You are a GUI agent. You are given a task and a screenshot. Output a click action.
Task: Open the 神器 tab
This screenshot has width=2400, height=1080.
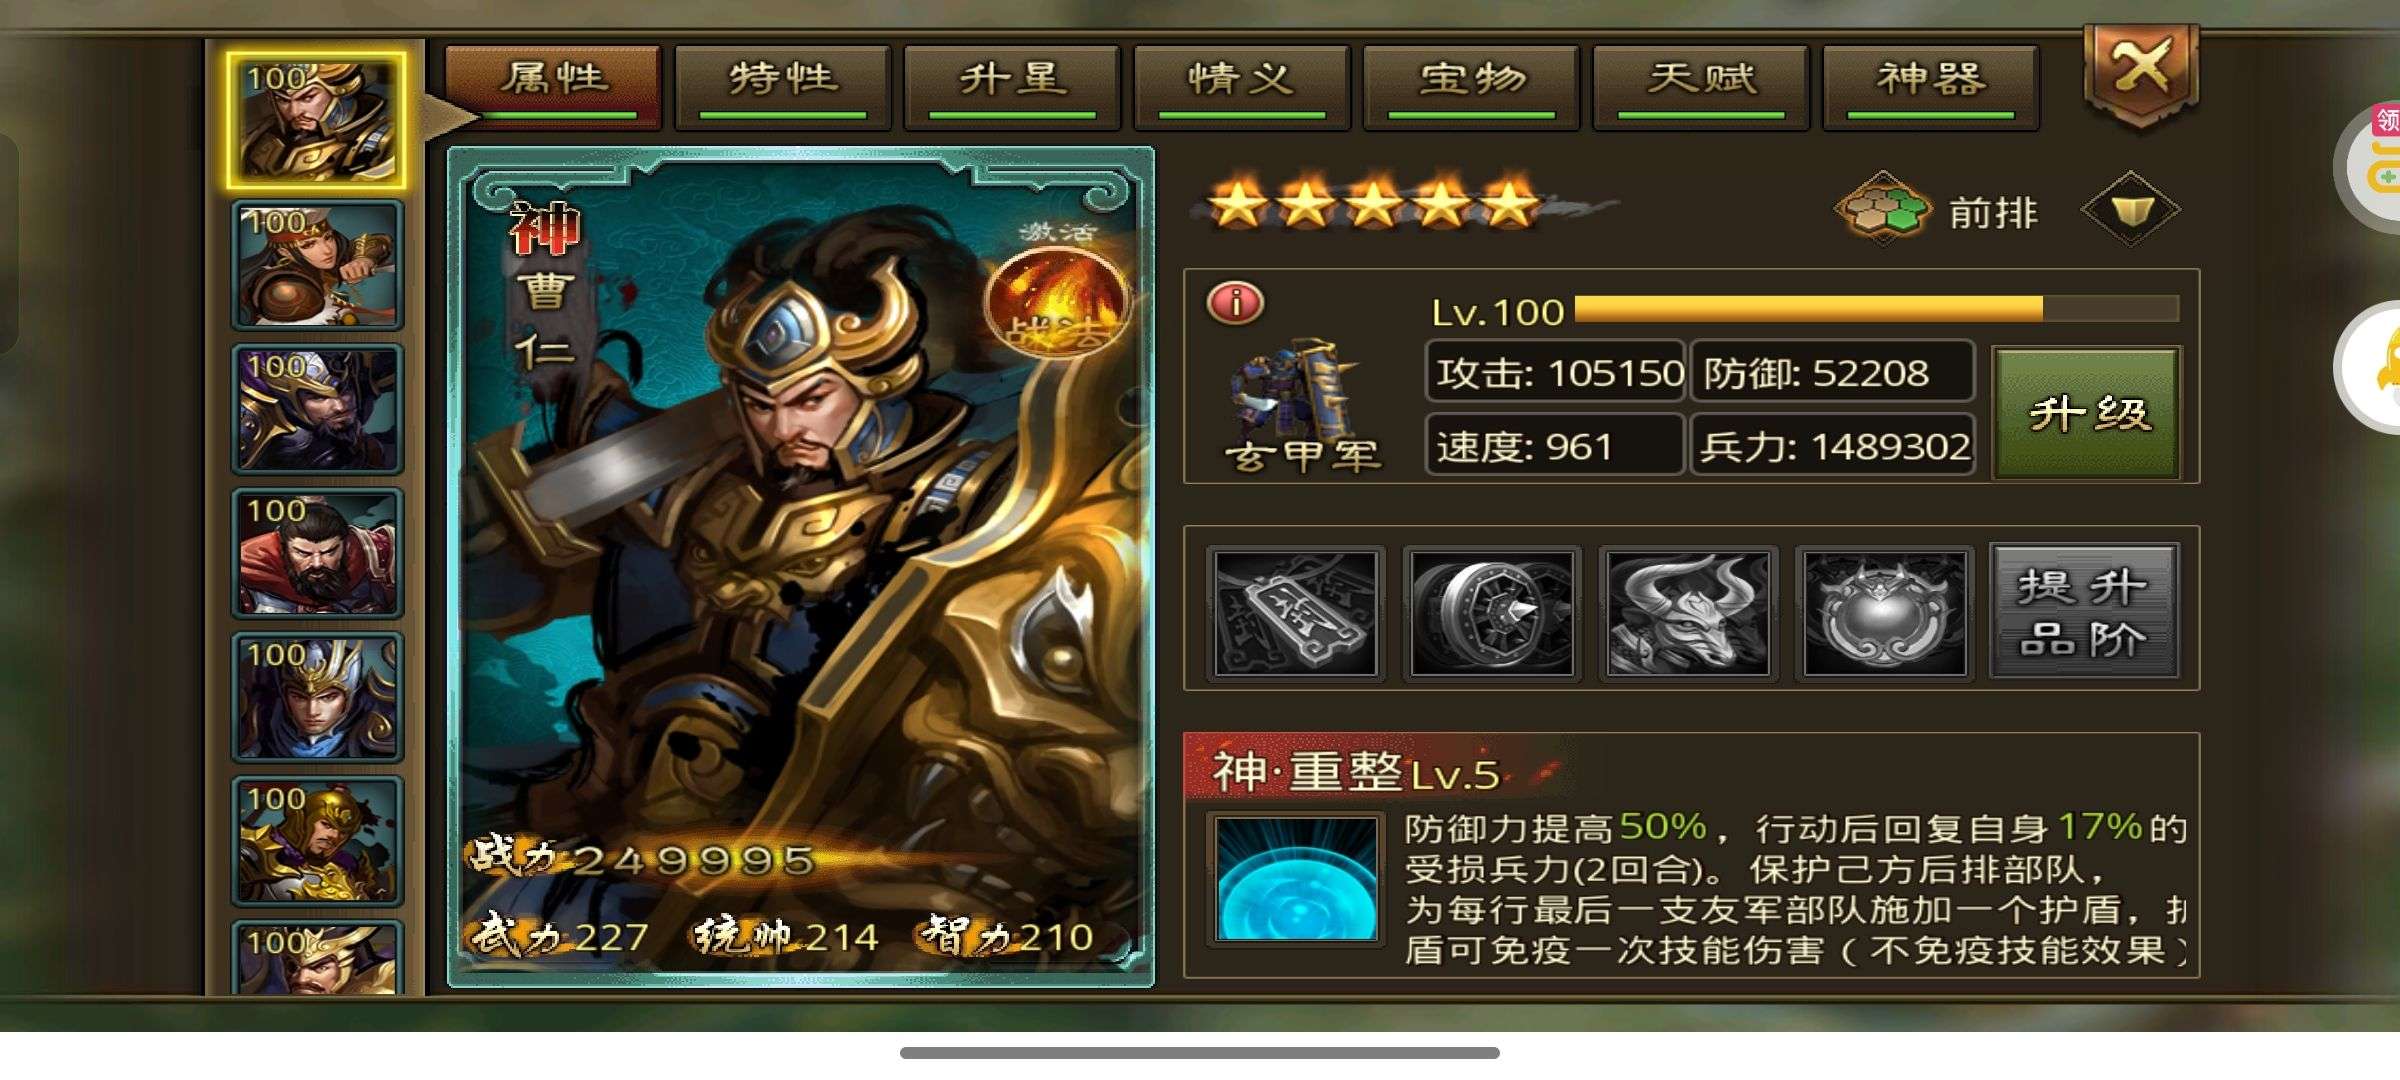pyautogui.click(x=1931, y=87)
